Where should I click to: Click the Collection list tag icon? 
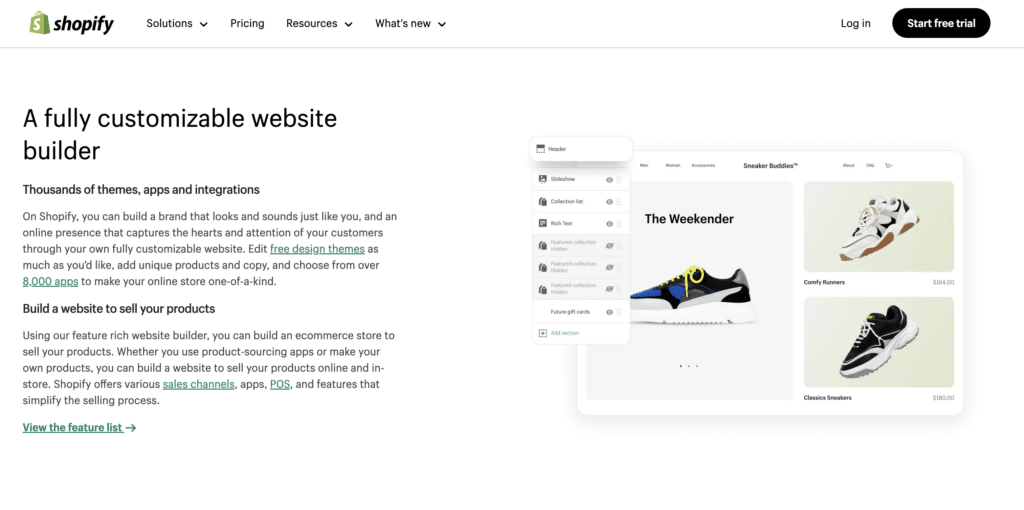542,202
